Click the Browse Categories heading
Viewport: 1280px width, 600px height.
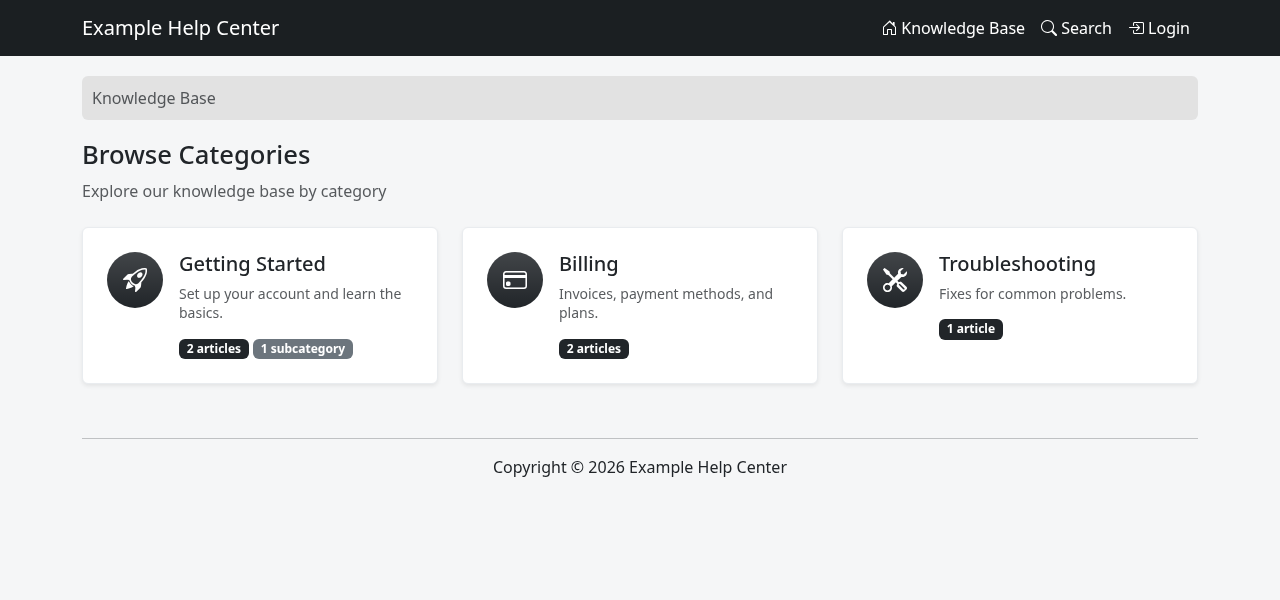click(196, 155)
